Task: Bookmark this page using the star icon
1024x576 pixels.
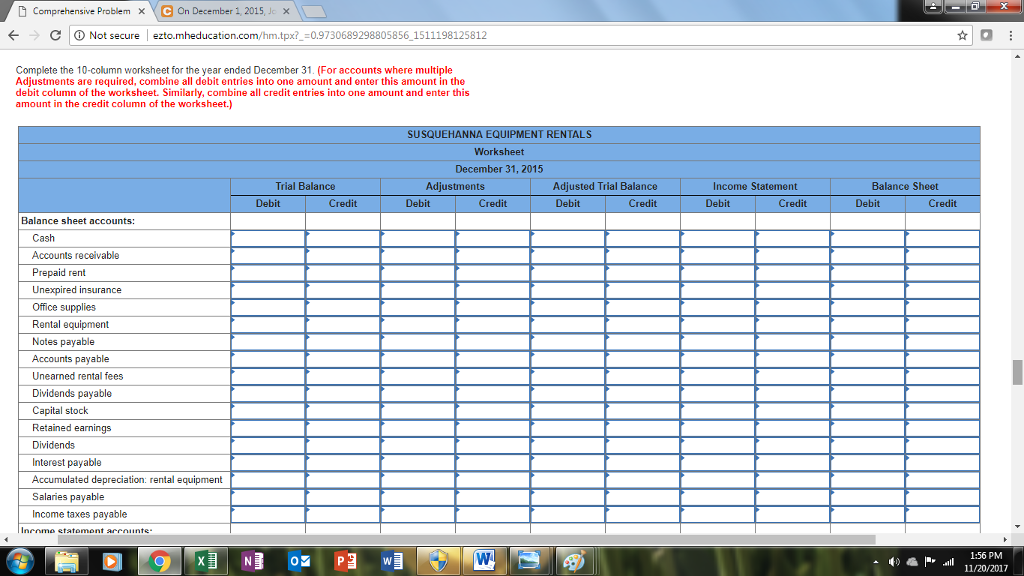Action: 961,35
